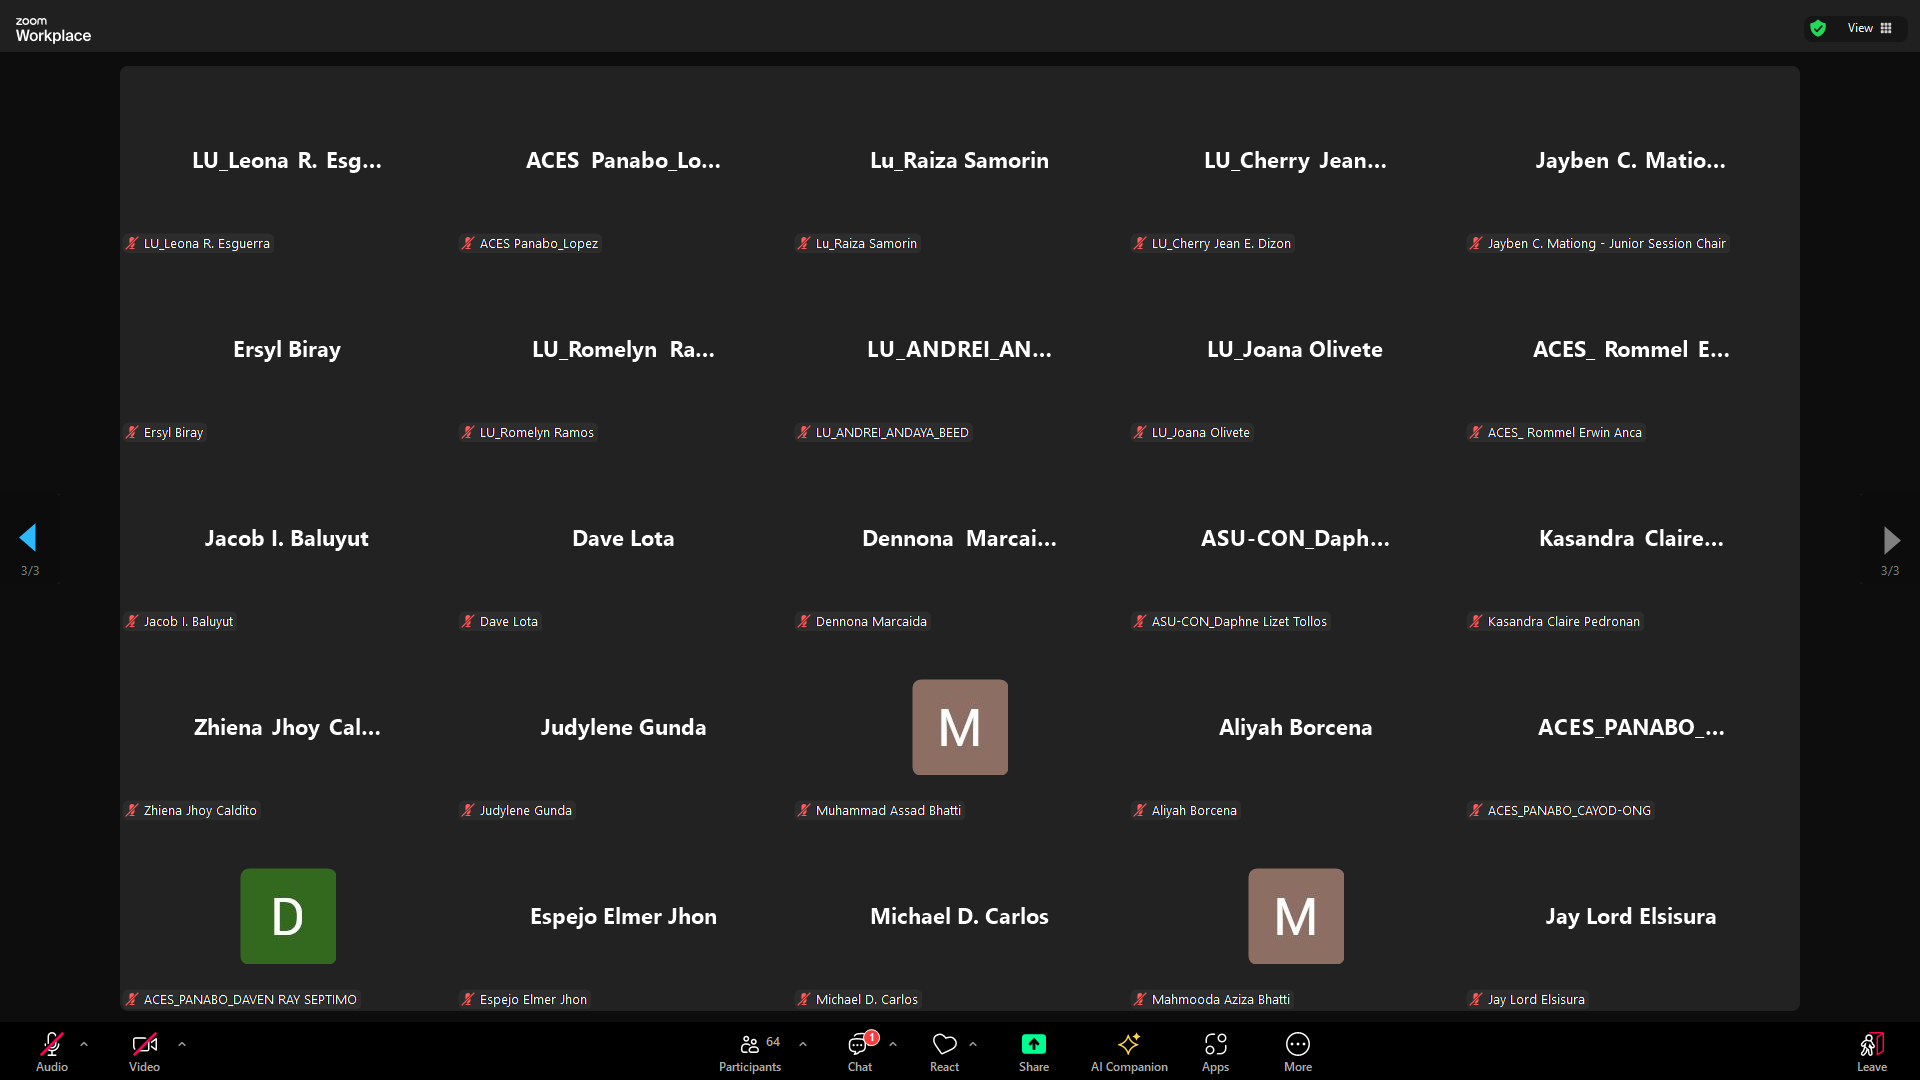This screenshot has width=1920, height=1080.
Task: Expand video settings arrow beside Video
Action: coord(182,1044)
